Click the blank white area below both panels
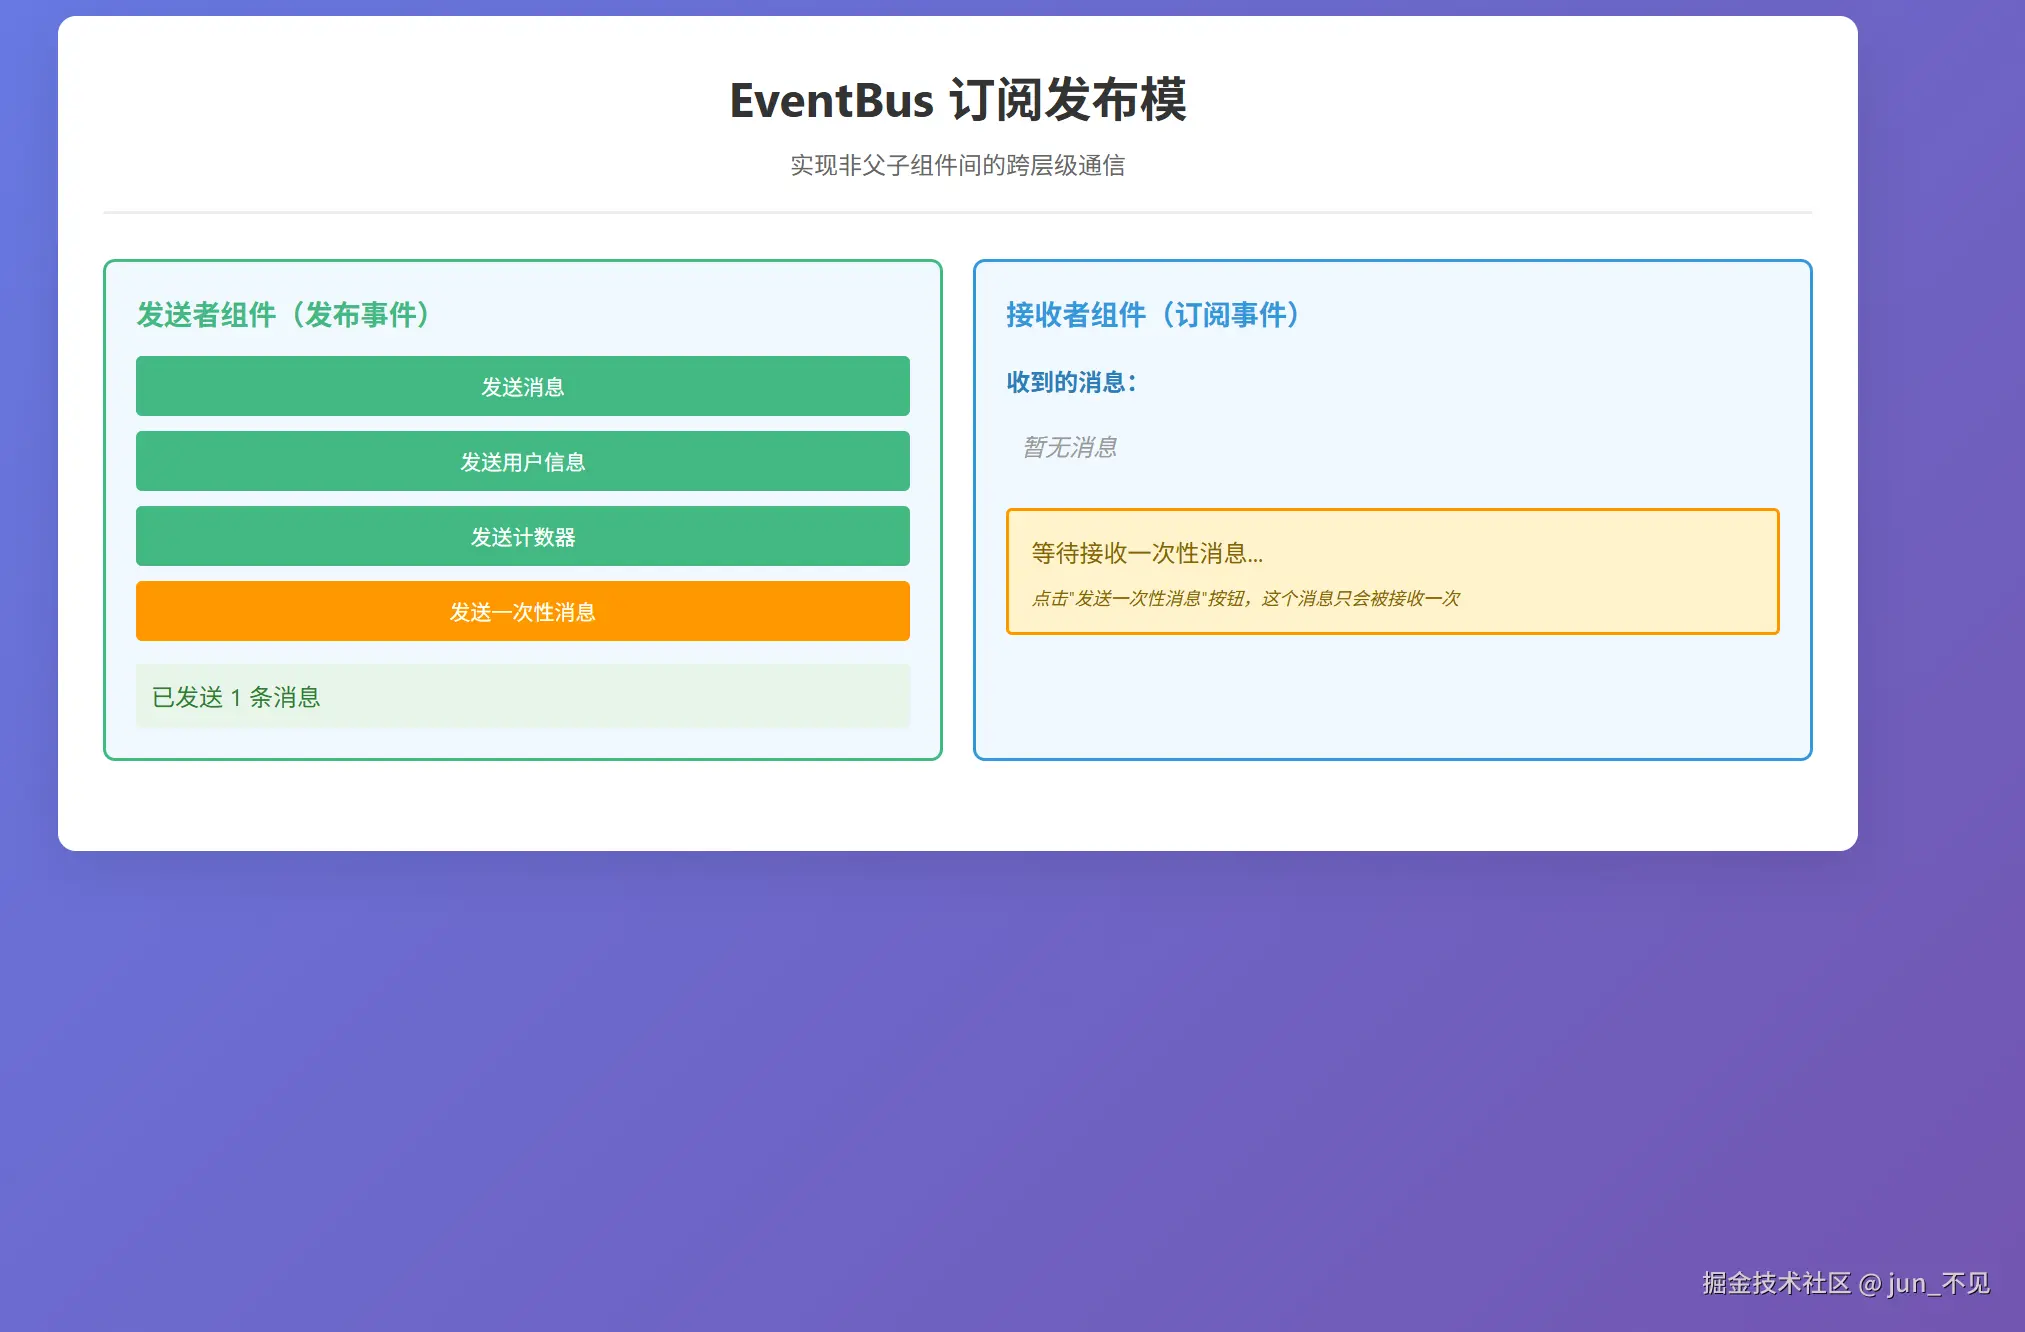The height and width of the screenshot is (1332, 2025). (957, 805)
